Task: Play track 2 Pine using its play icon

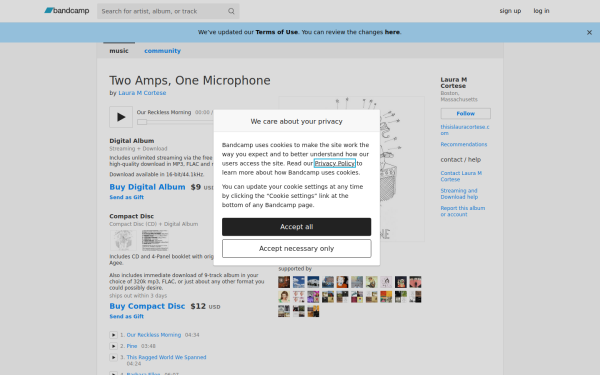Action: [113, 346]
